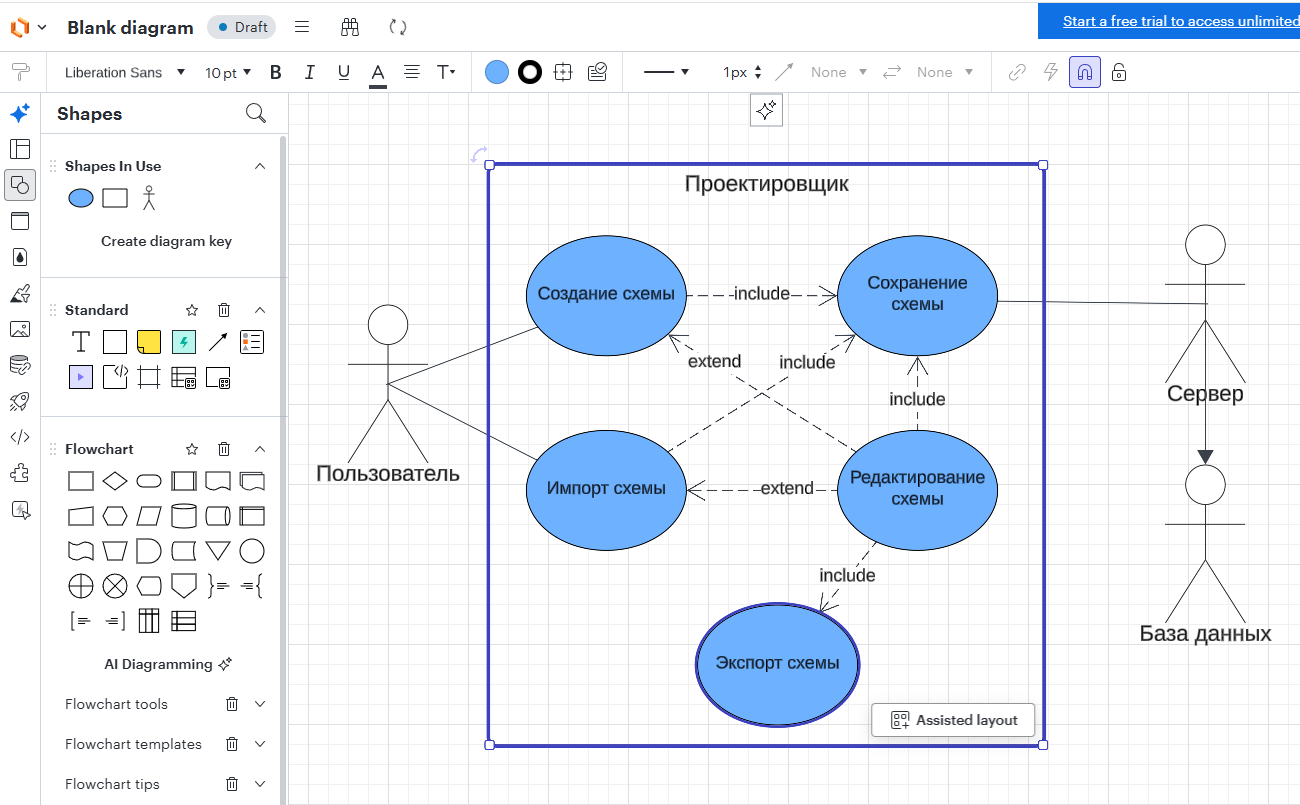
Task: Pin the Standard section with star
Action: [x=192, y=310]
